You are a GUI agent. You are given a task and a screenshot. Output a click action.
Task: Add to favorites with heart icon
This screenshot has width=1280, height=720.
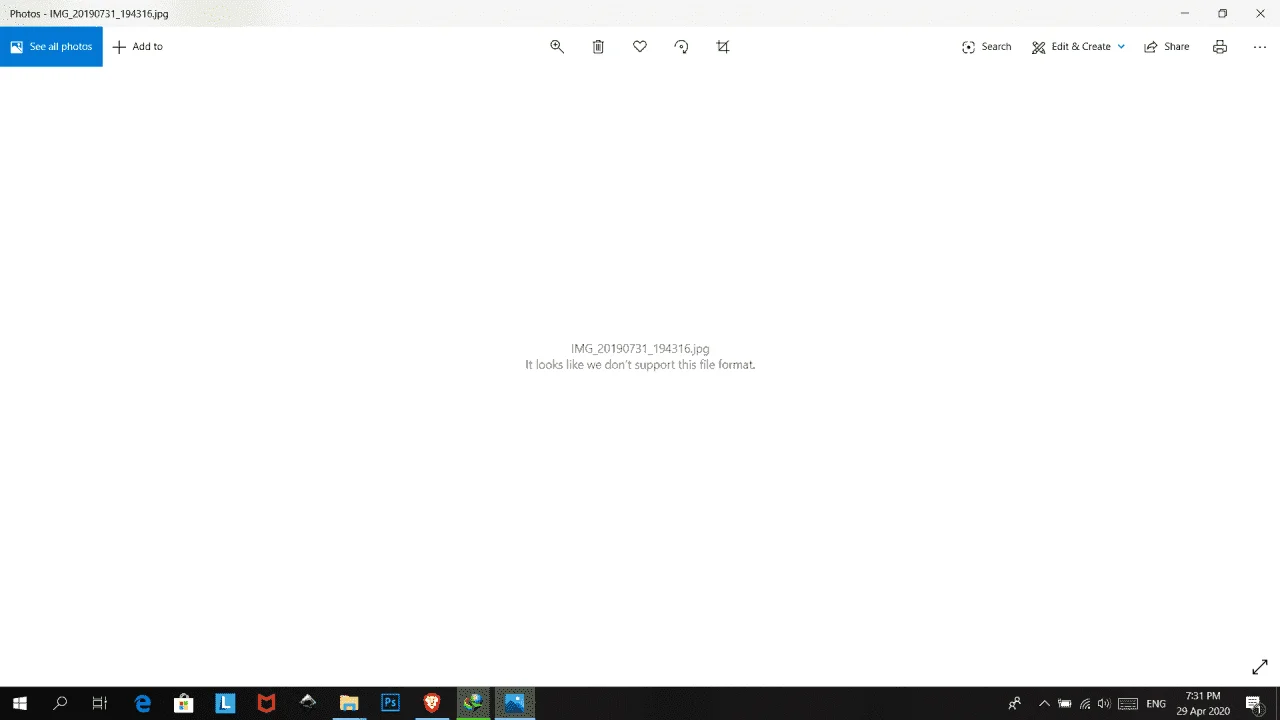tap(640, 47)
